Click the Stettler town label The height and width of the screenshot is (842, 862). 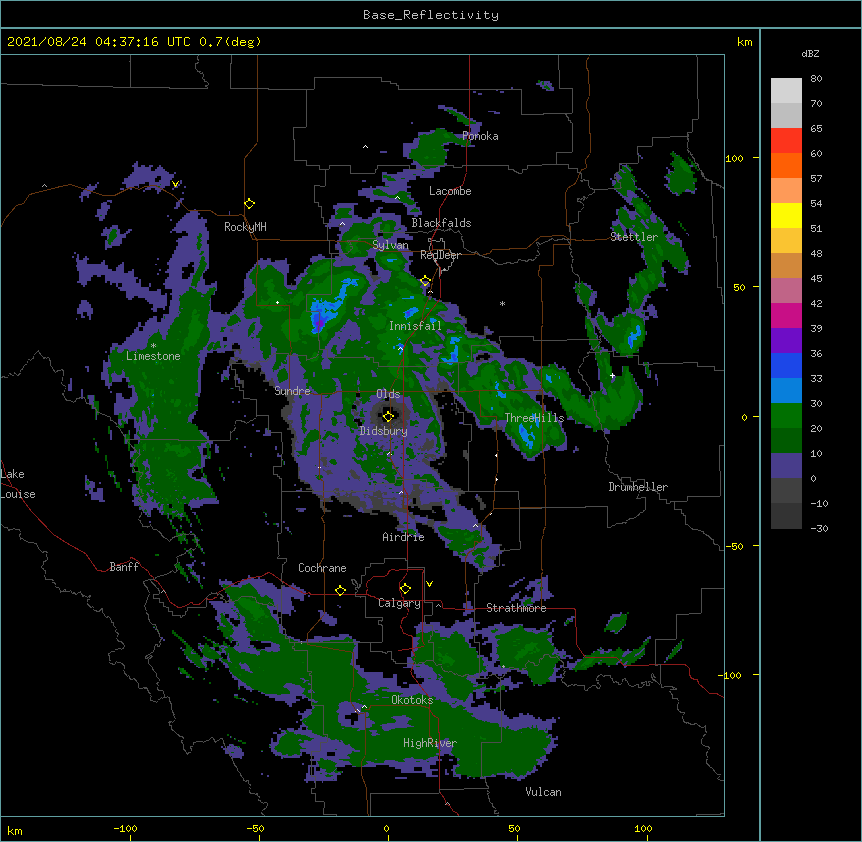pyautogui.click(x=634, y=237)
